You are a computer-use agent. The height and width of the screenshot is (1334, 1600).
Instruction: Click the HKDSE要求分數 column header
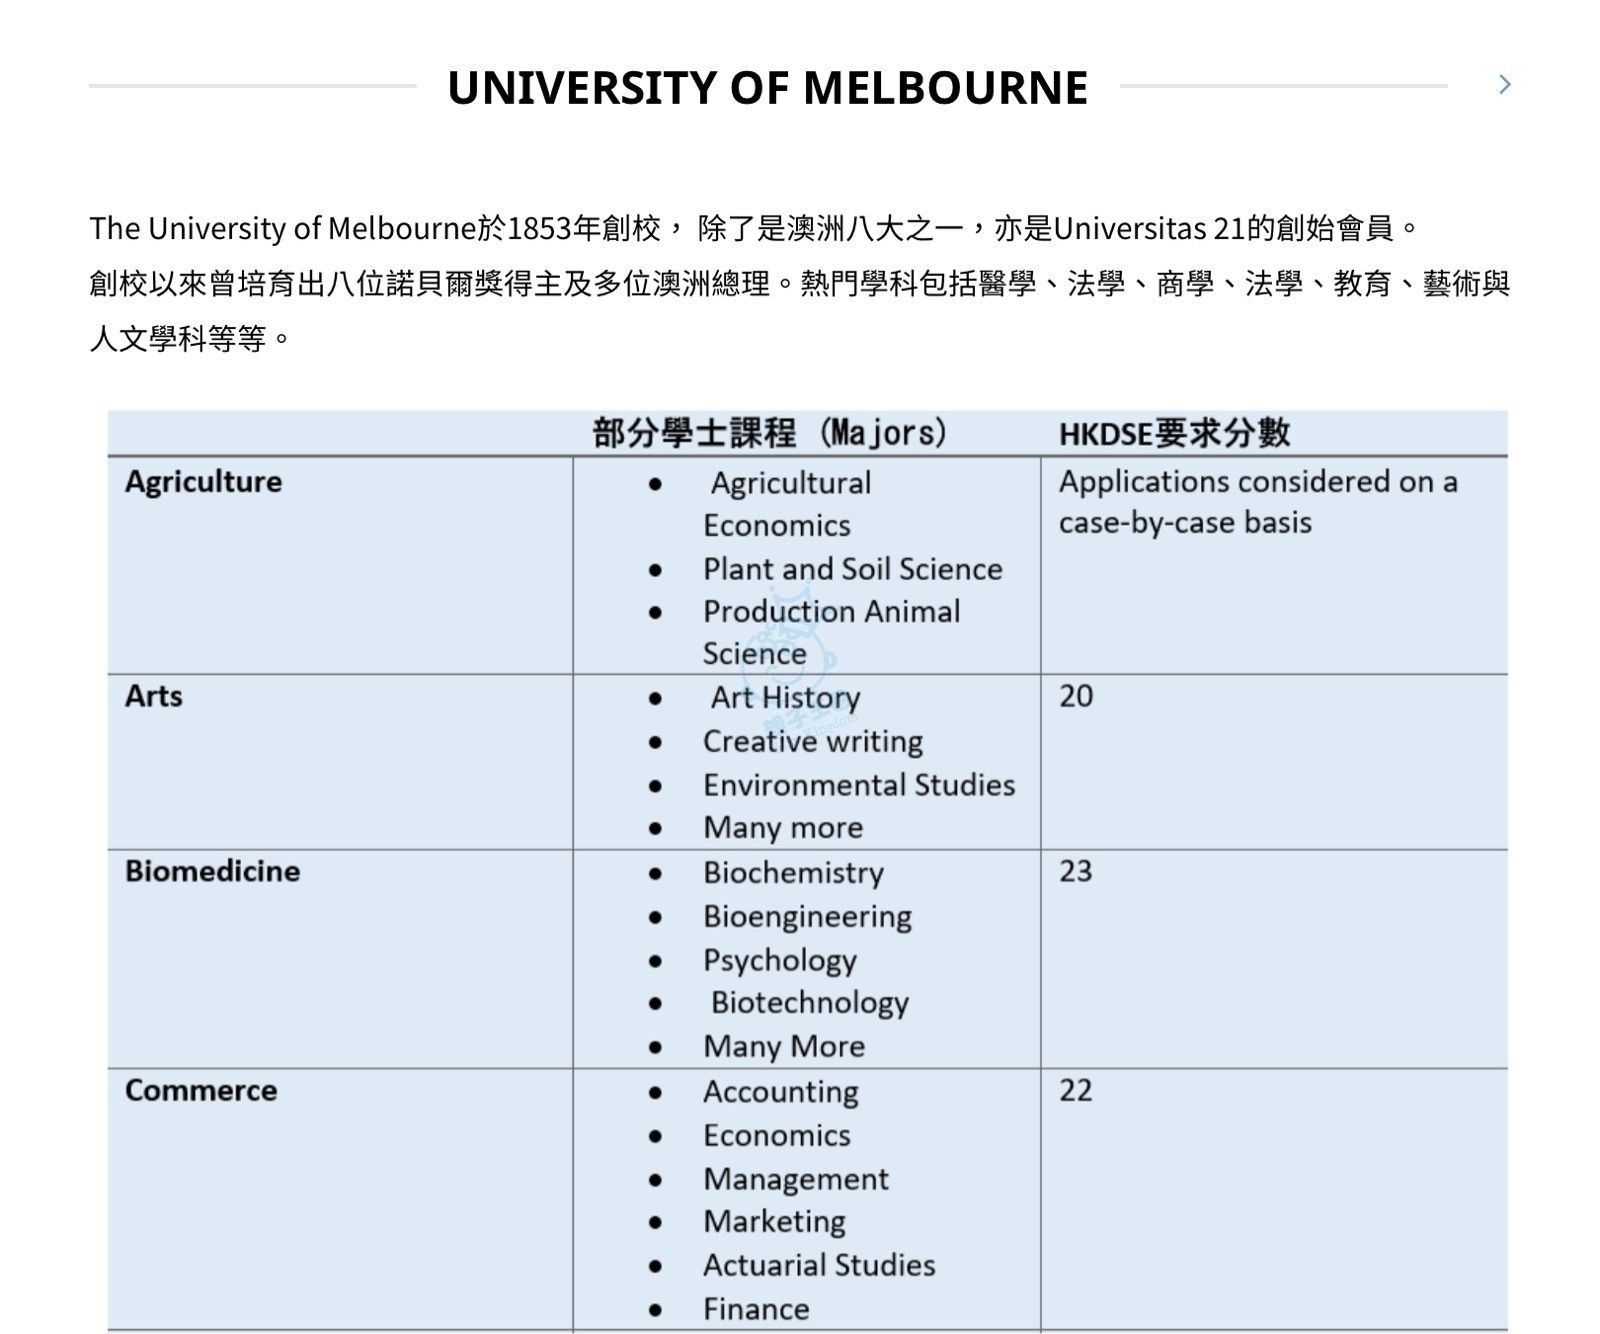(1174, 433)
